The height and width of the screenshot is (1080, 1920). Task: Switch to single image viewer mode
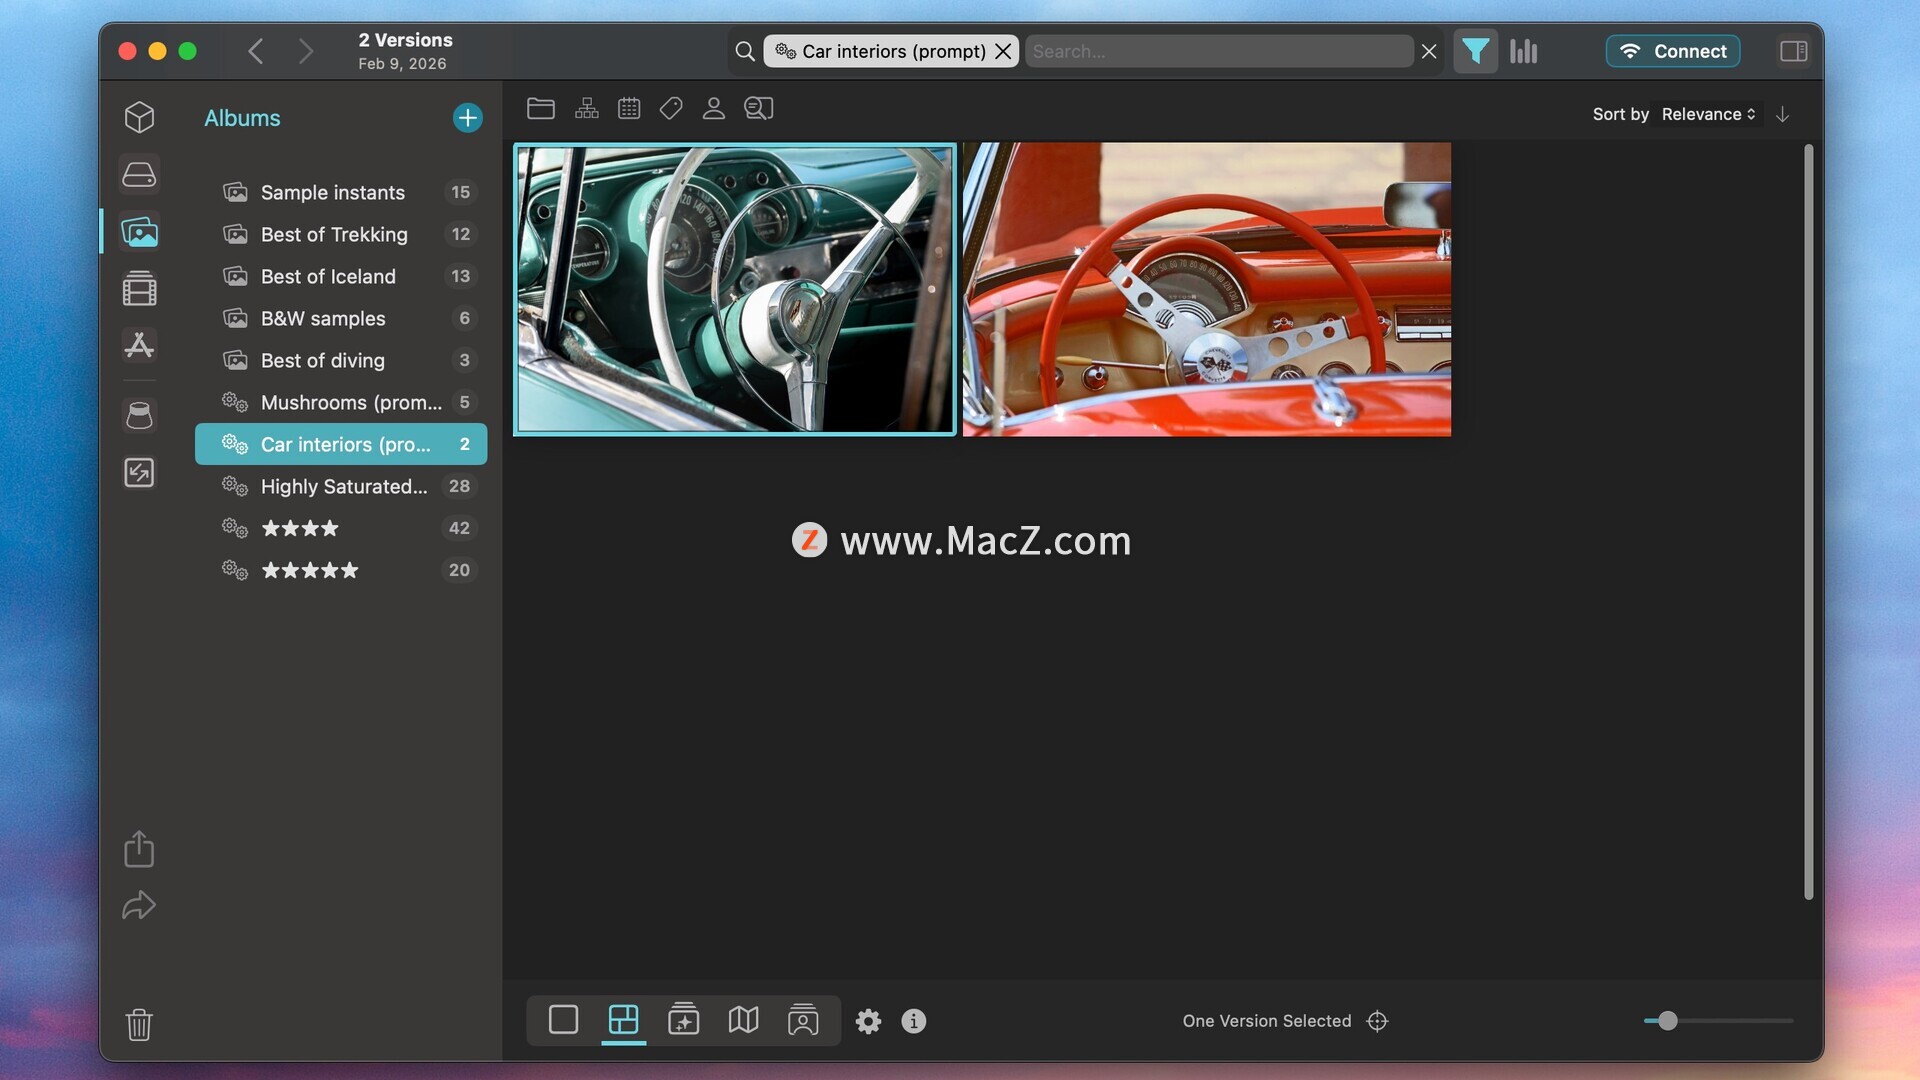pos(563,1020)
